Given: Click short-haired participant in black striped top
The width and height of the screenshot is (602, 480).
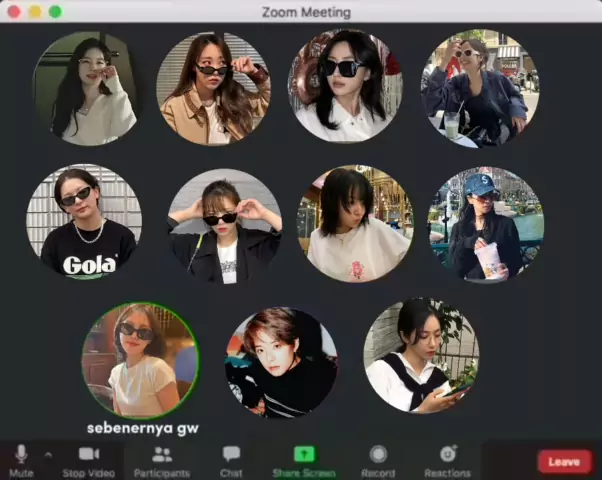Looking at the screenshot, I should click(x=281, y=362).
